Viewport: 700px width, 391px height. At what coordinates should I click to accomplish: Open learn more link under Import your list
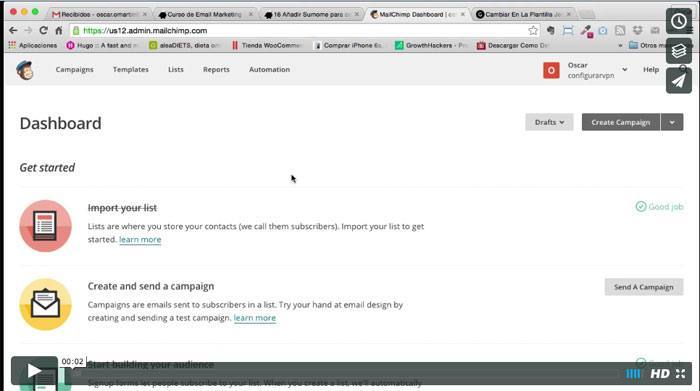point(140,240)
